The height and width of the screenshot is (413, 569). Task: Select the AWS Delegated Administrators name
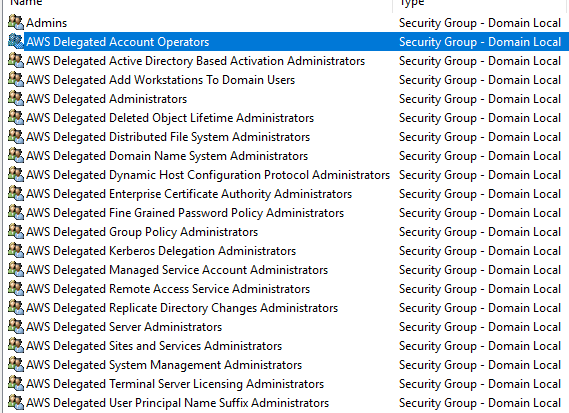click(x=107, y=99)
